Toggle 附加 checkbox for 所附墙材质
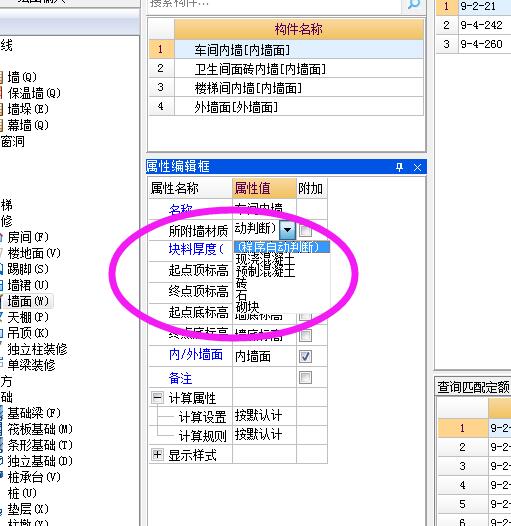511x526 pixels. pyautogui.click(x=305, y=230)
